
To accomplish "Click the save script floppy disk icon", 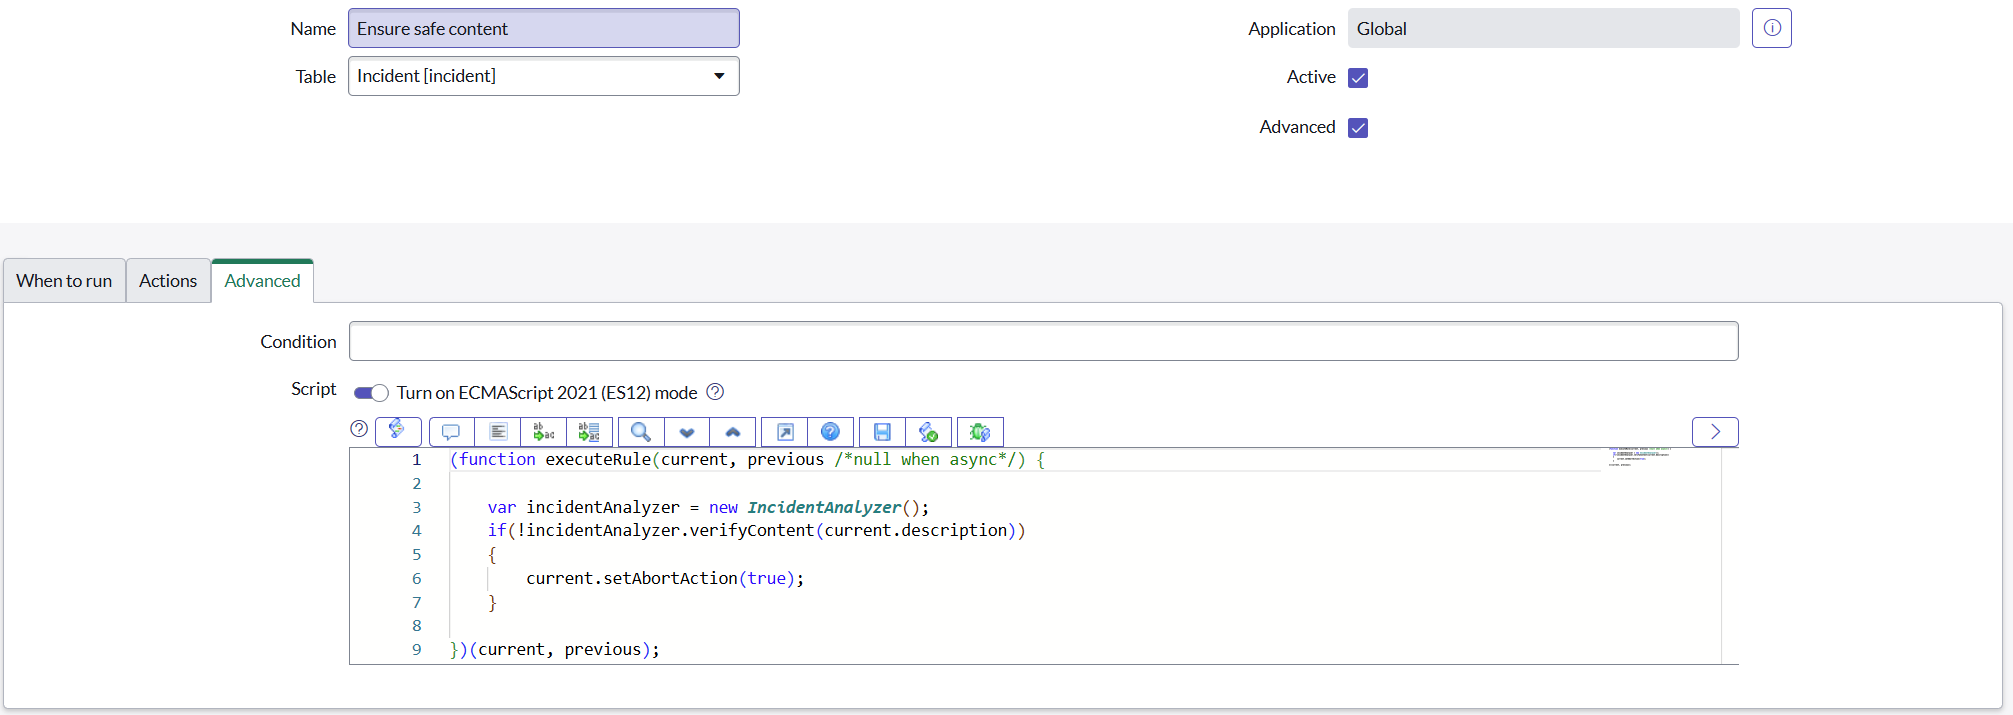I will tap(882, 432).
